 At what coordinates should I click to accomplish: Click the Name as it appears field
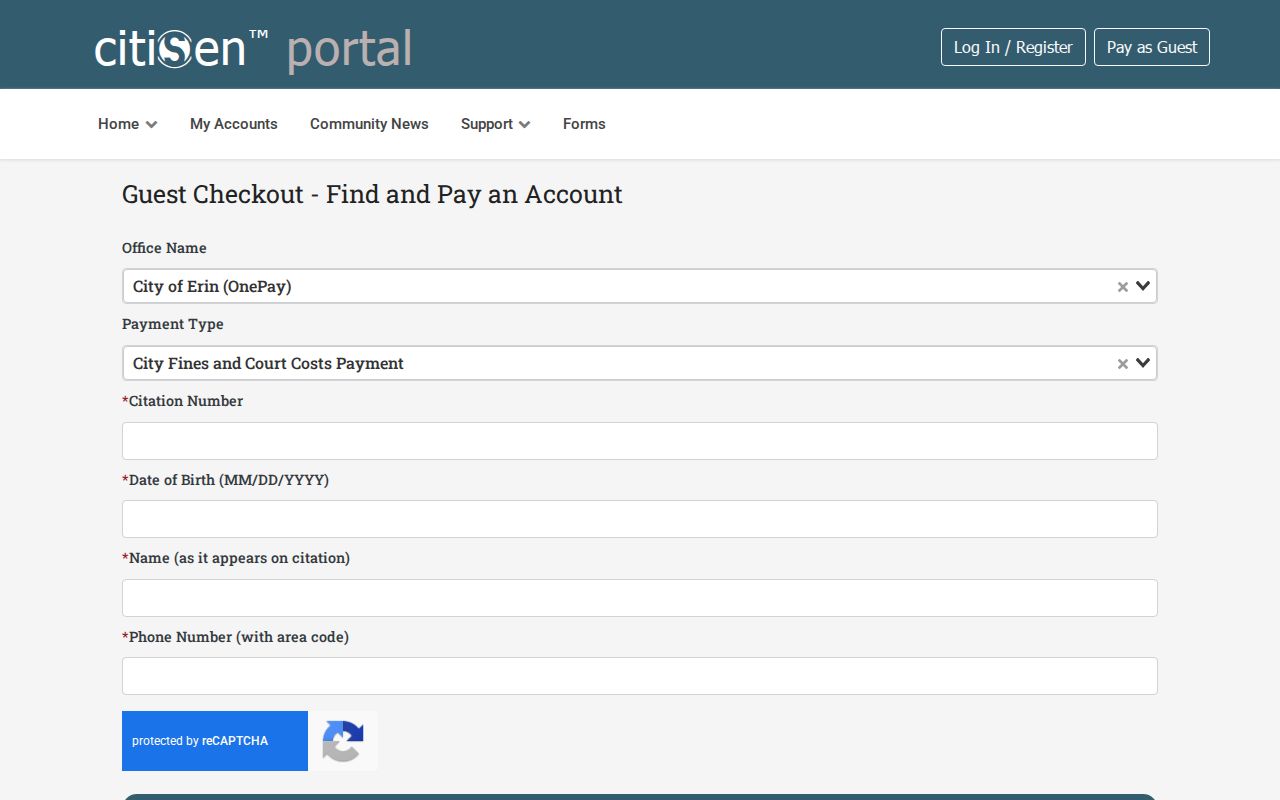[640, 598]
